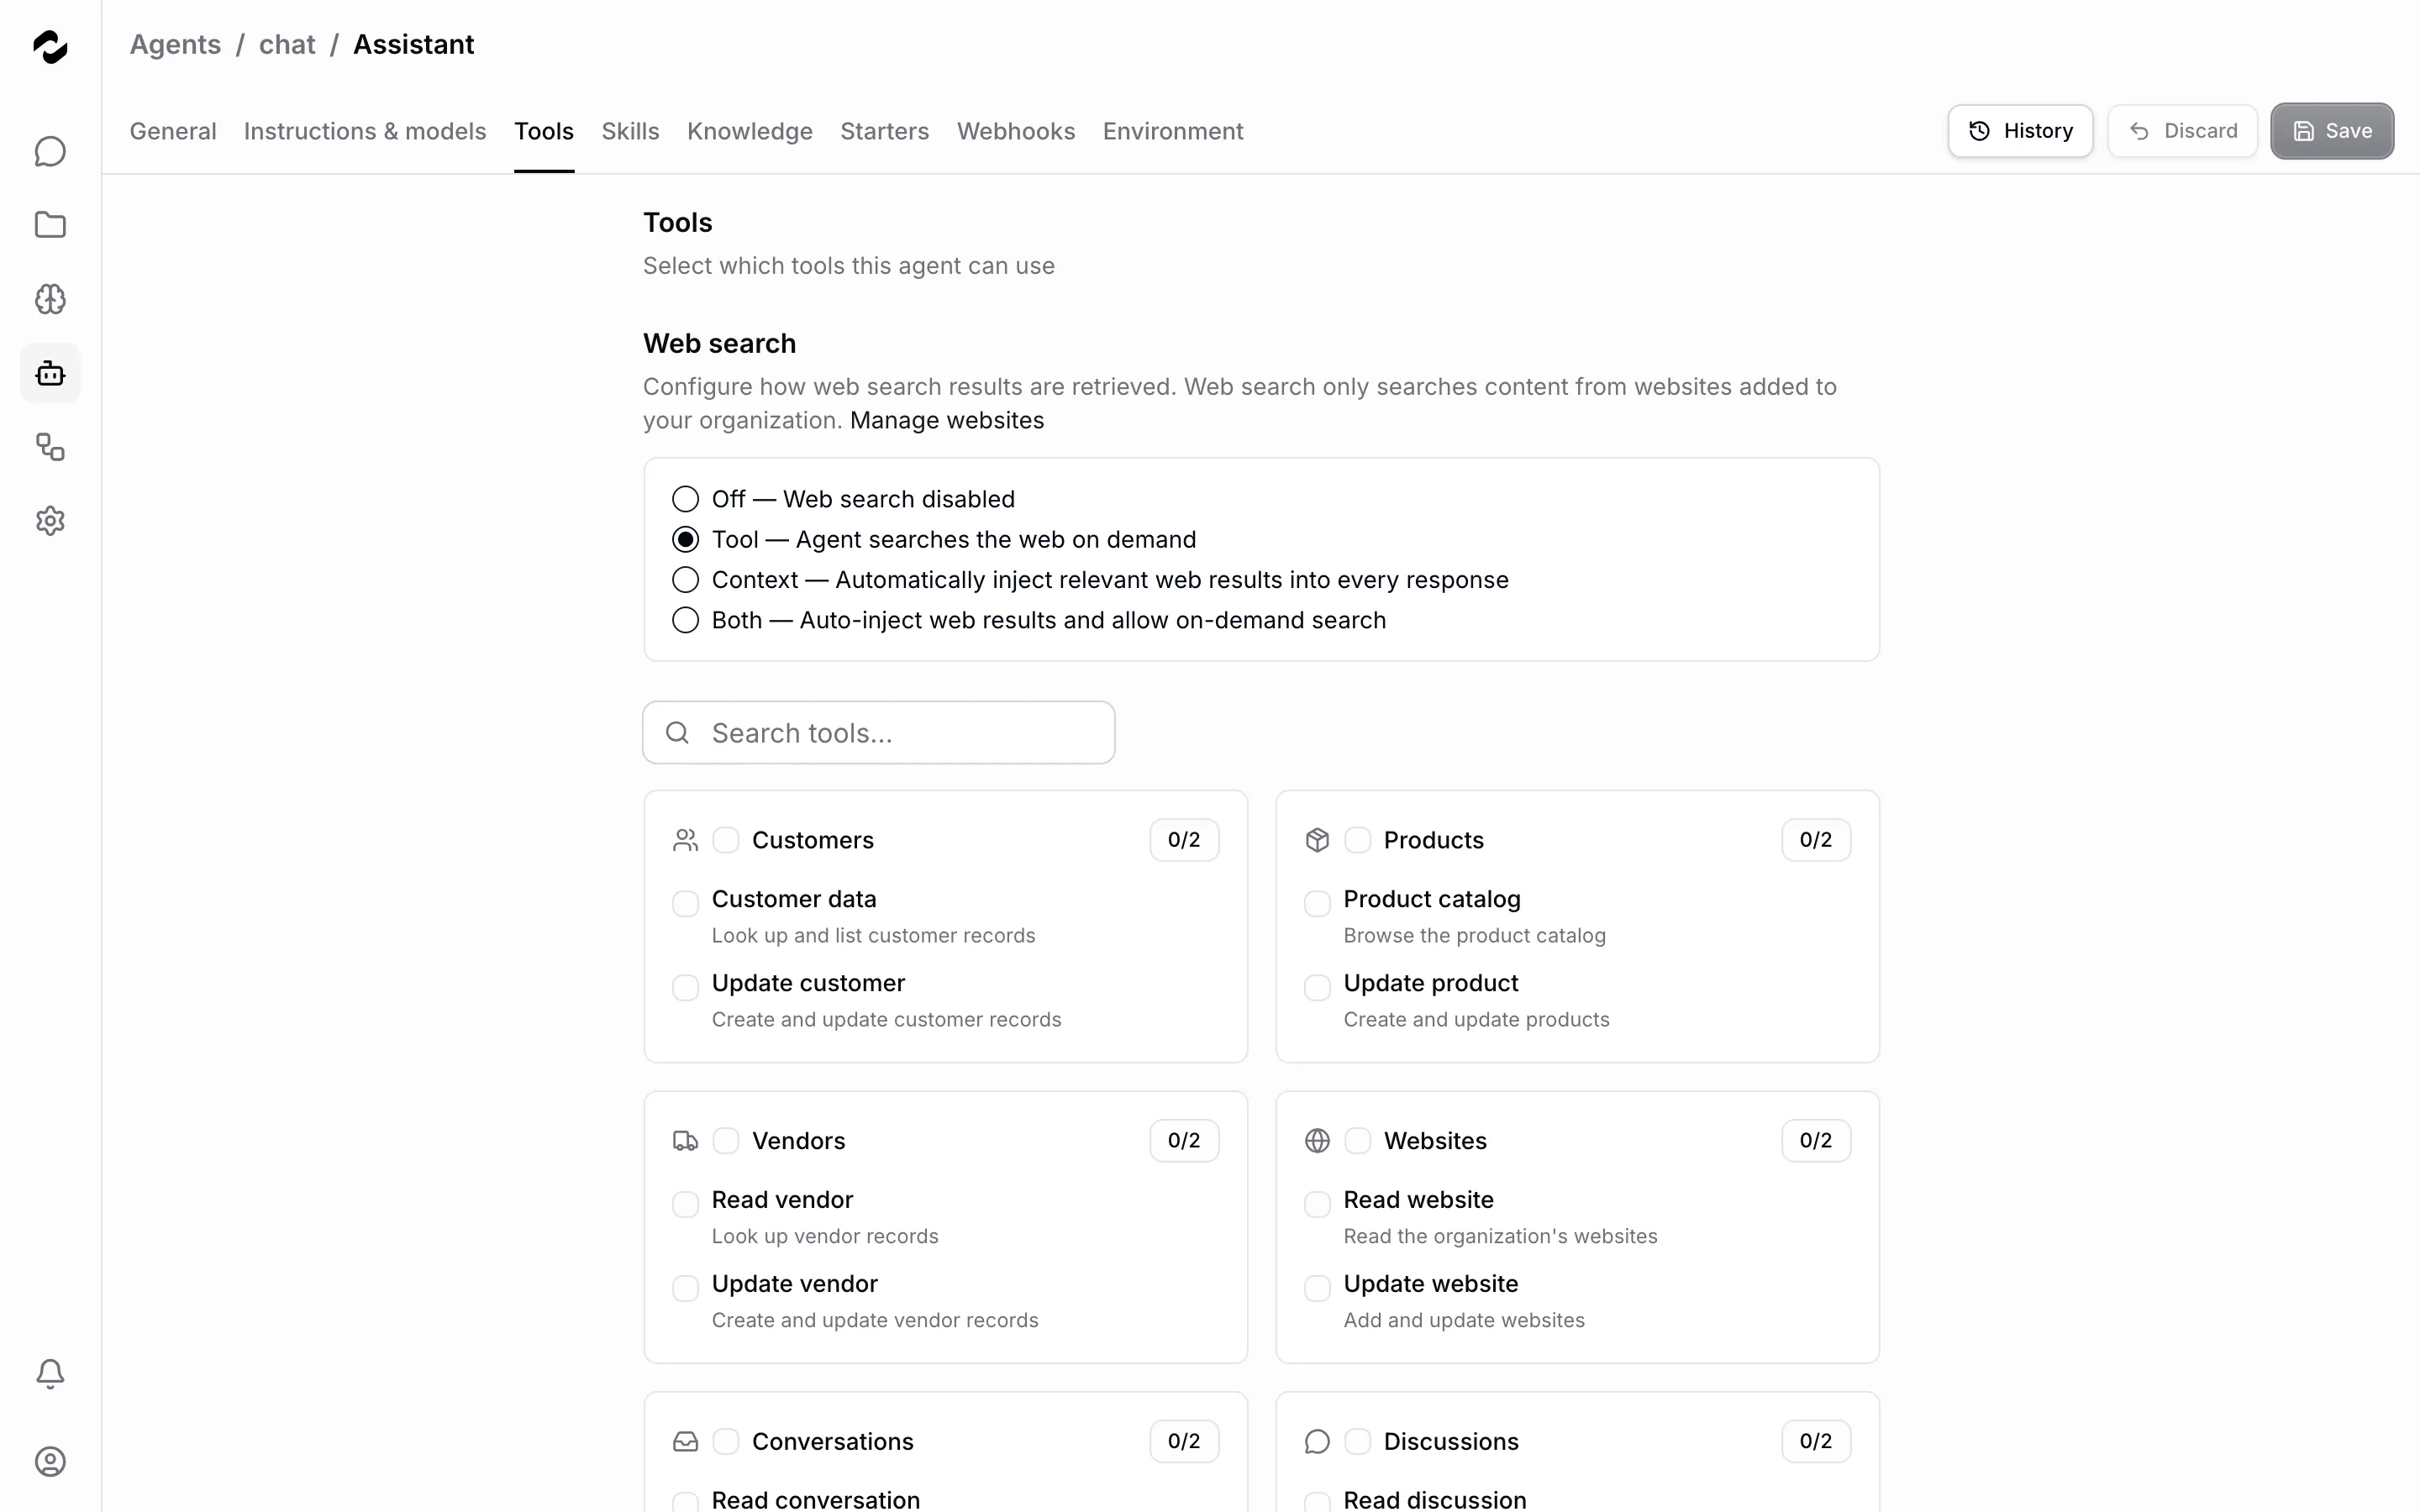The height and width of the screenshot is (1512, 2420).
Task: Open the settings gear sidebar icon
Action: pos(50,521)
